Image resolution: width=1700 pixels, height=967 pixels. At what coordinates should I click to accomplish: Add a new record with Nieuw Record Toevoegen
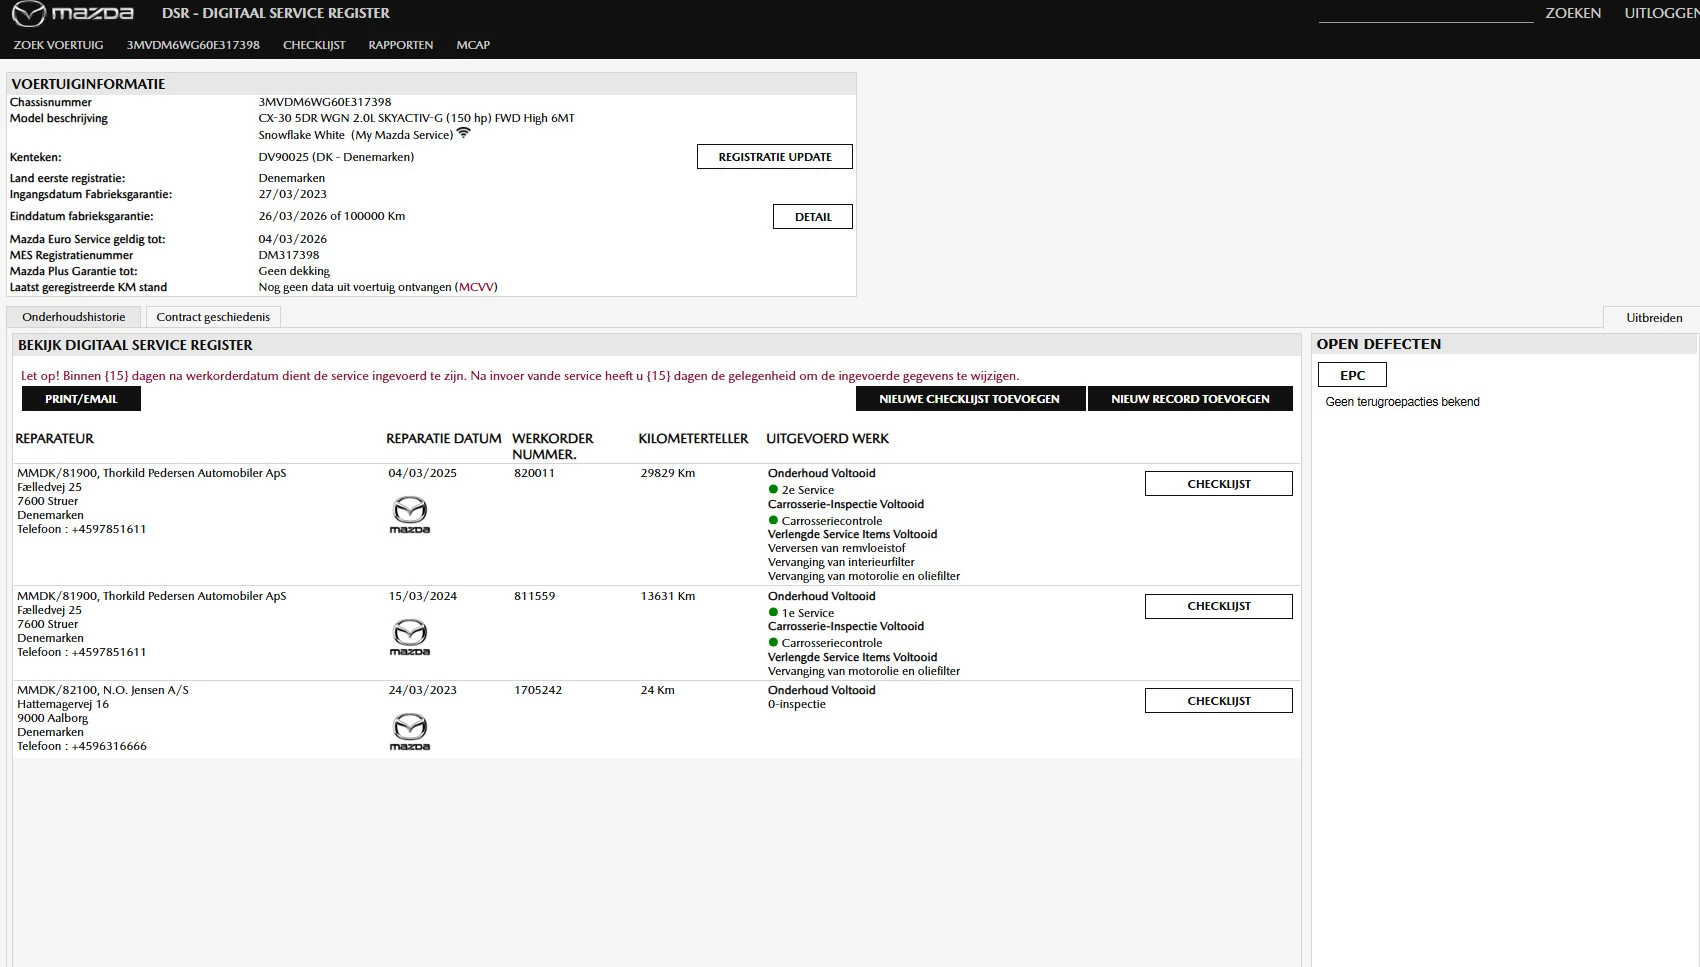click(x=1190, y=399)
